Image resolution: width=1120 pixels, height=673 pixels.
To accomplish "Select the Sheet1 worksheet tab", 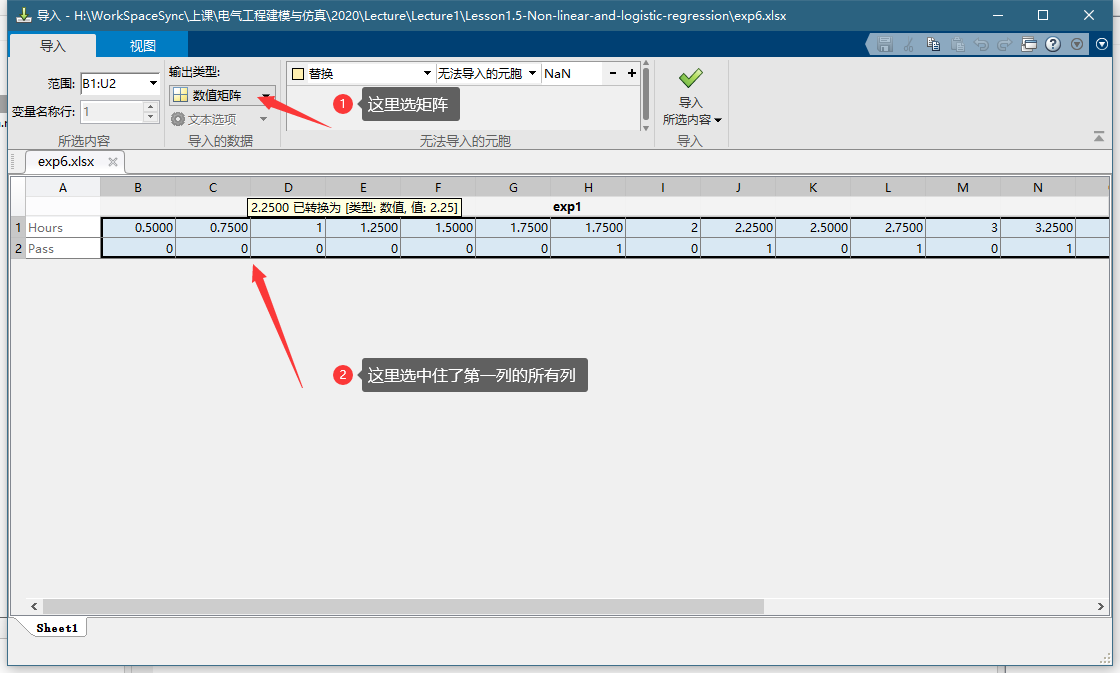I will pos(57,628).
